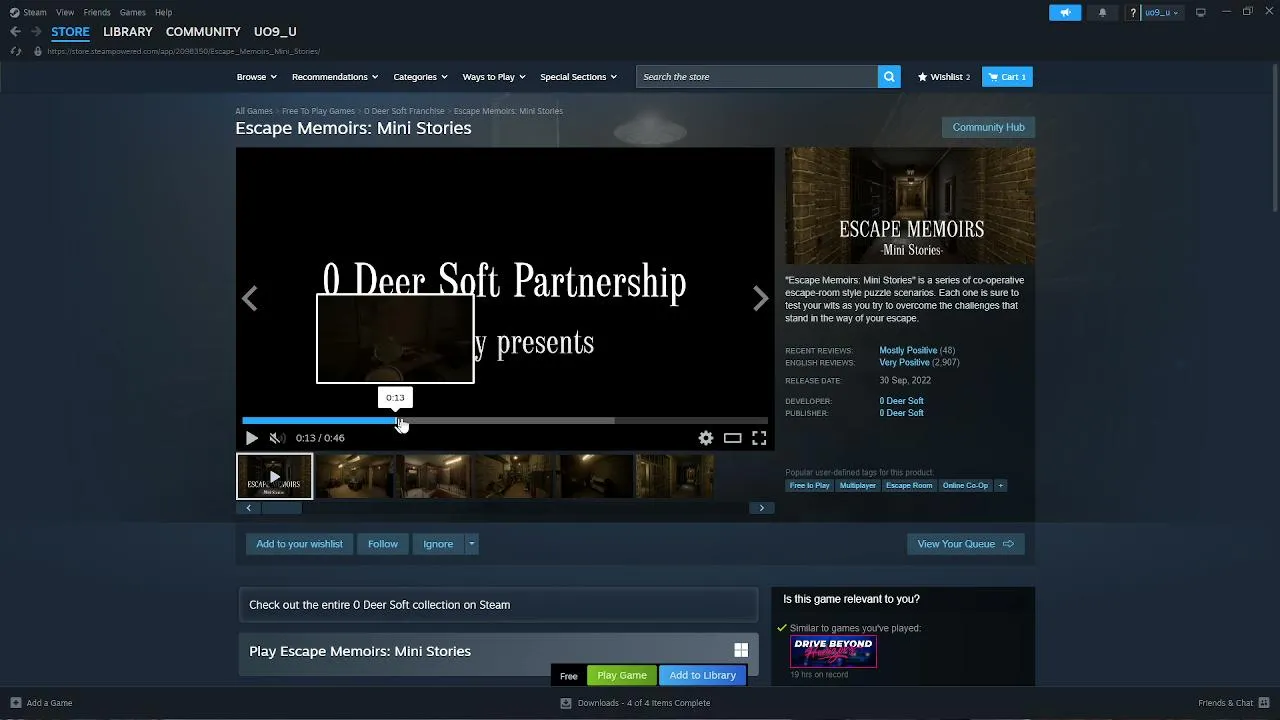
Task: Go back with the Steam navigation arrow
Action: point(15,32)
